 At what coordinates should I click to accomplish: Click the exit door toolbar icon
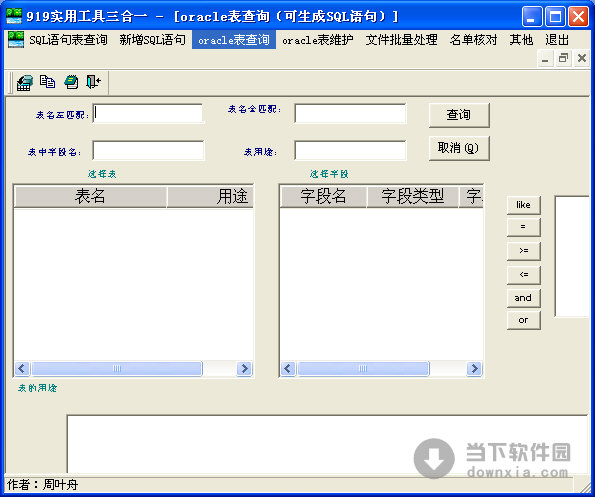93,82
